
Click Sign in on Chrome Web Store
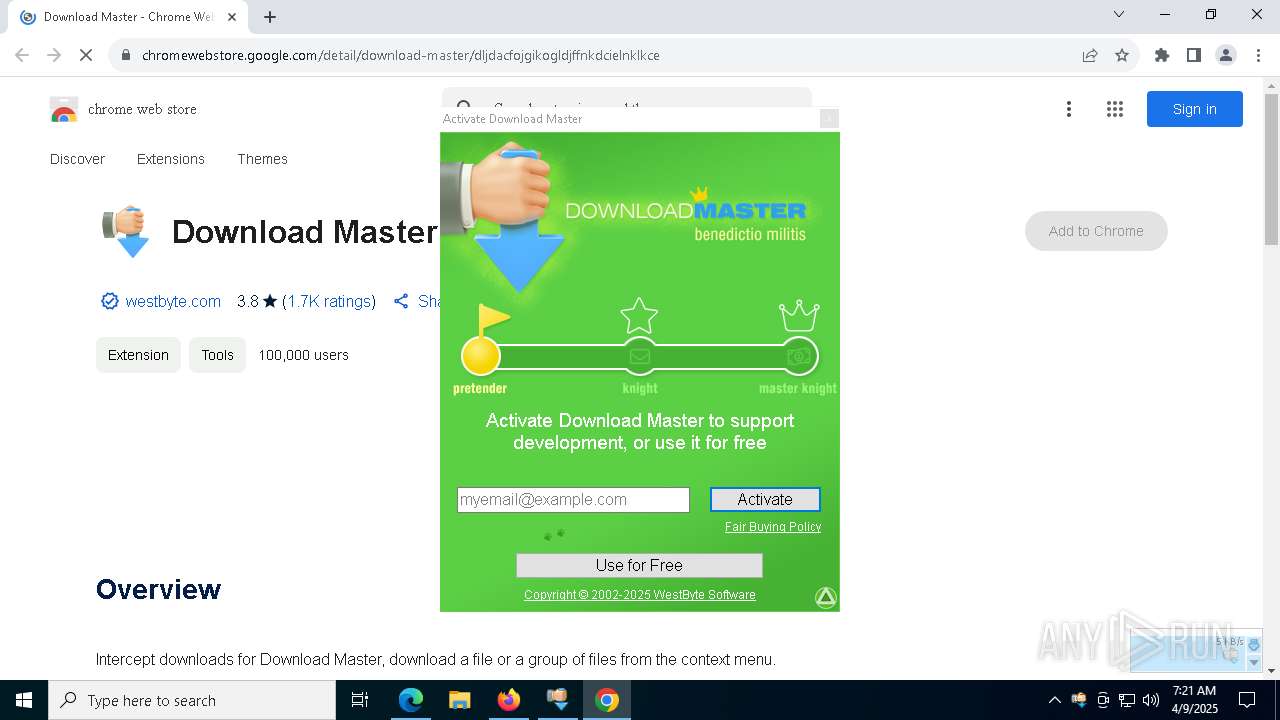tap(1195, 109)
